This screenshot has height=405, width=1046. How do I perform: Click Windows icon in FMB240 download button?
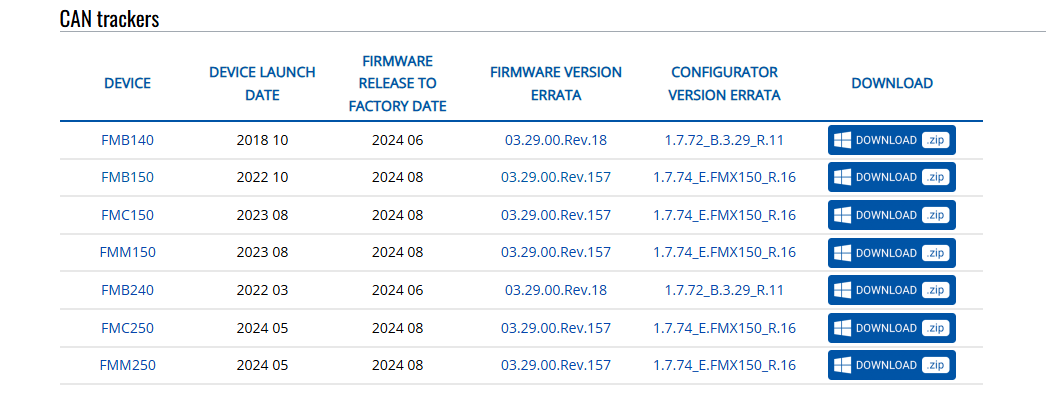pyautogui.click(x=842, y=290)
